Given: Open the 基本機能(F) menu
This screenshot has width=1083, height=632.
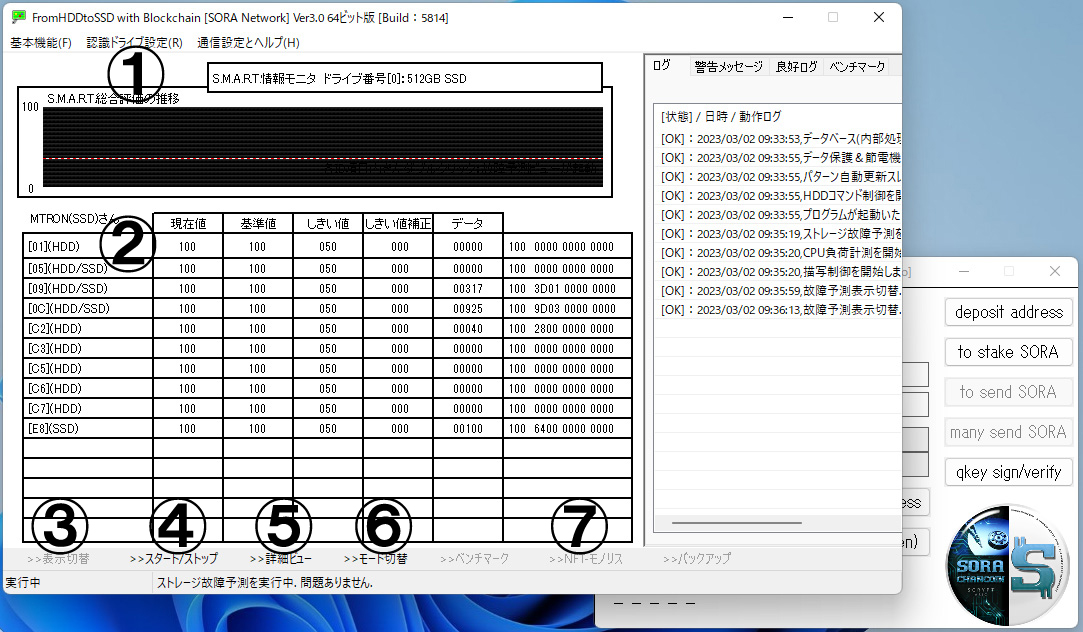Looking at the screenshot, I should 41,43.
